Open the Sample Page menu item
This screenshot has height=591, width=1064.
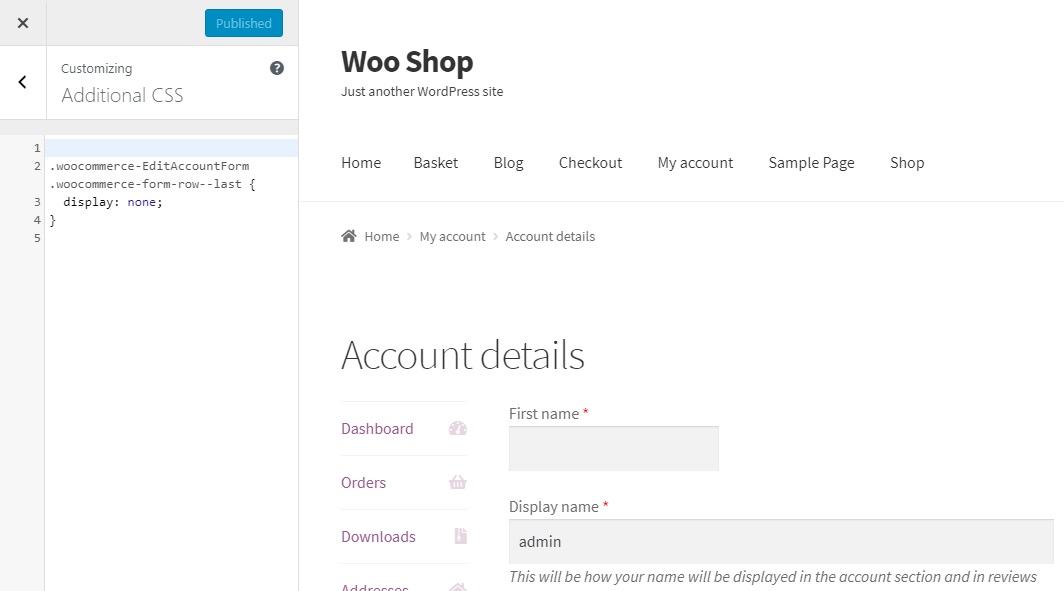pos(812,163)
